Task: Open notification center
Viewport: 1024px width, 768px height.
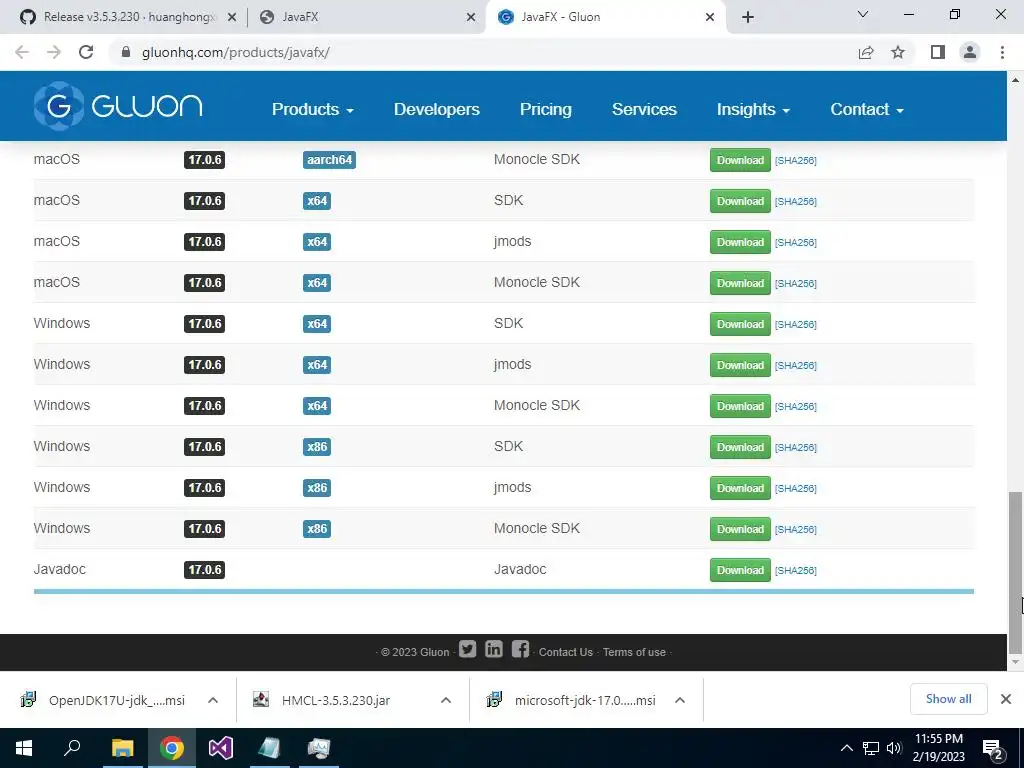Action: [993, 748]
